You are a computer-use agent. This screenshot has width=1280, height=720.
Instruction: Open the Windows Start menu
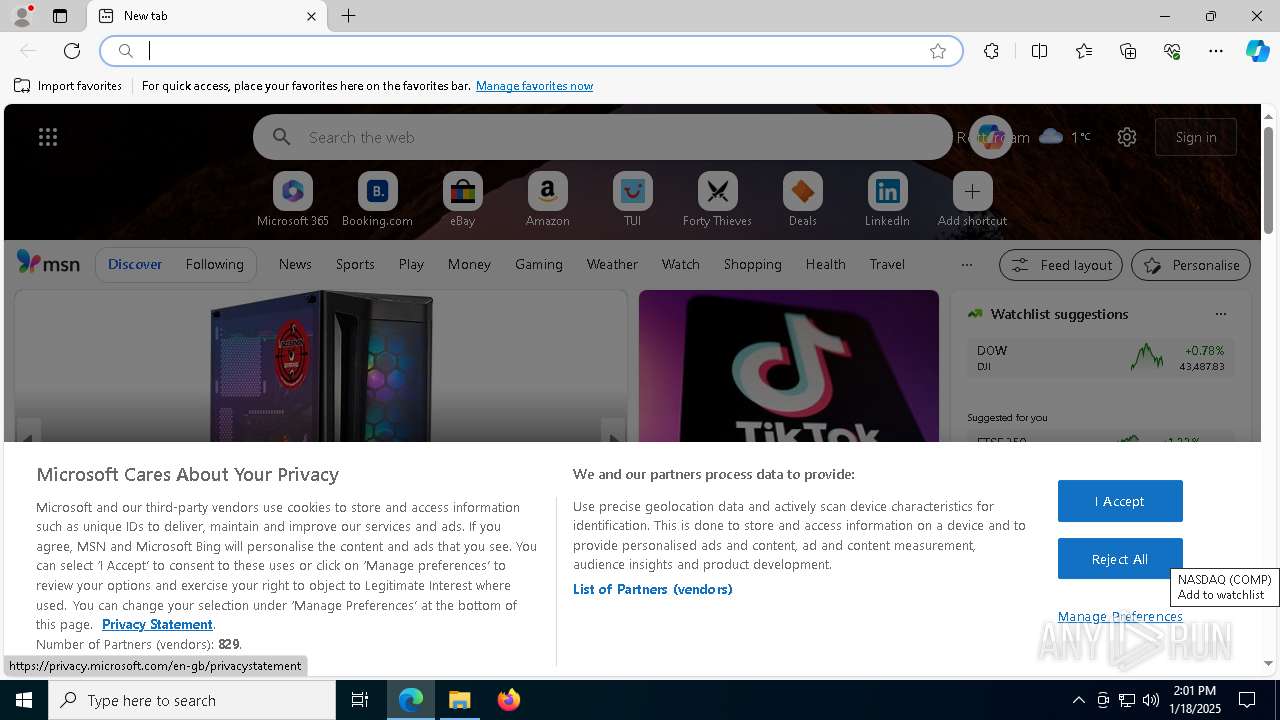pyautogui.click(x=24, y=700)
